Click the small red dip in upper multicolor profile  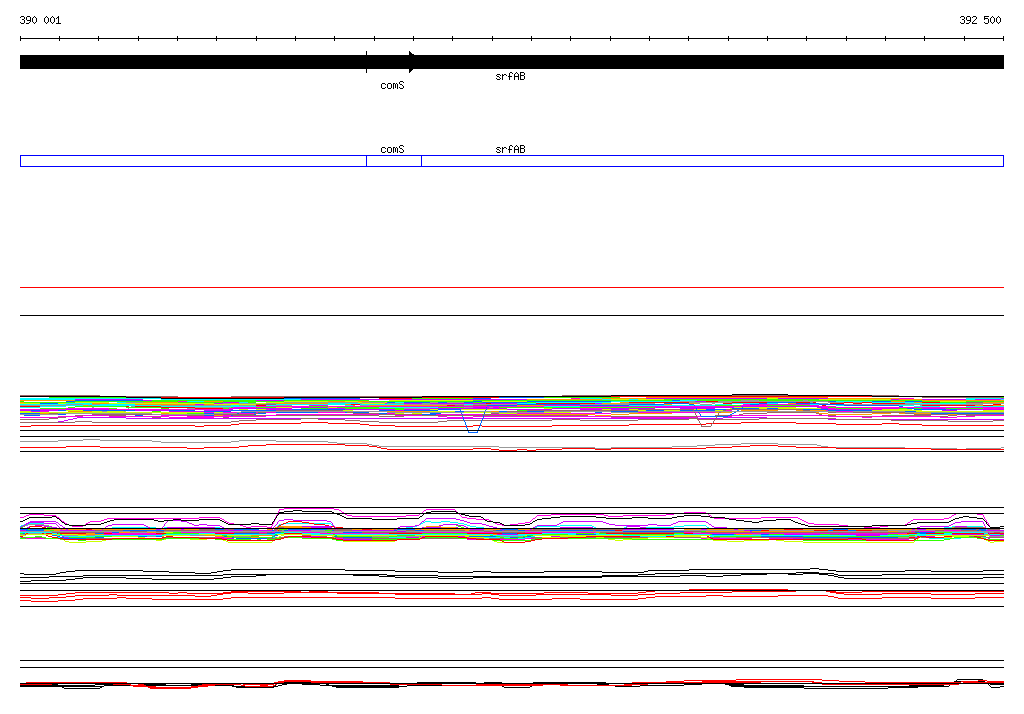coord(706,424)
